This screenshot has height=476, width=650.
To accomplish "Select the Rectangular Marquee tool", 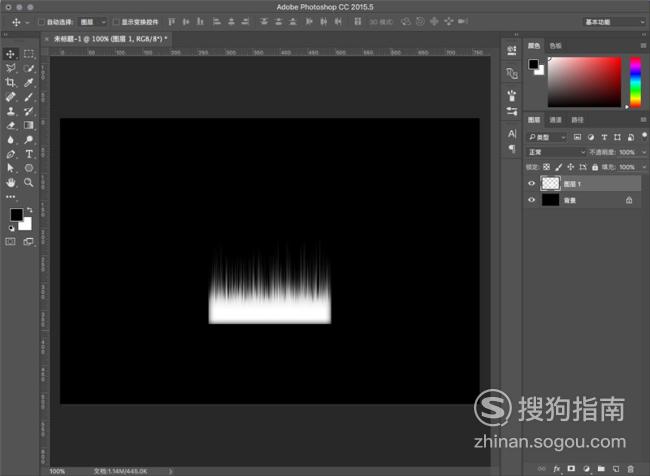I will [29, 54].
